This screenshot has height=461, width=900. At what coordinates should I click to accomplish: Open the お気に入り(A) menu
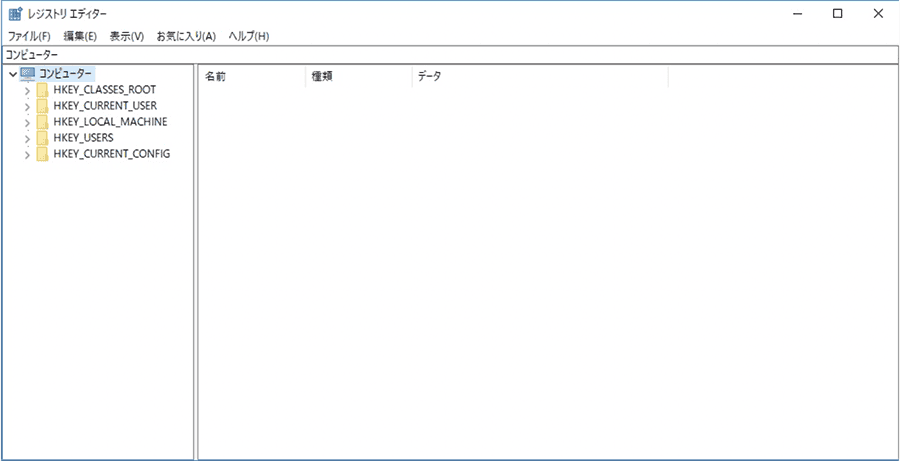186,36
